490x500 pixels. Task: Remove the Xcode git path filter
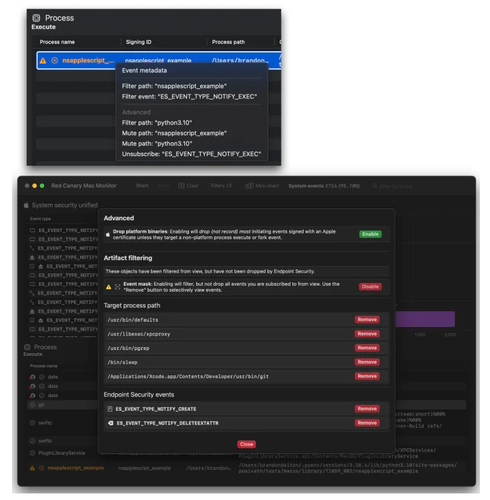(367, 376)
